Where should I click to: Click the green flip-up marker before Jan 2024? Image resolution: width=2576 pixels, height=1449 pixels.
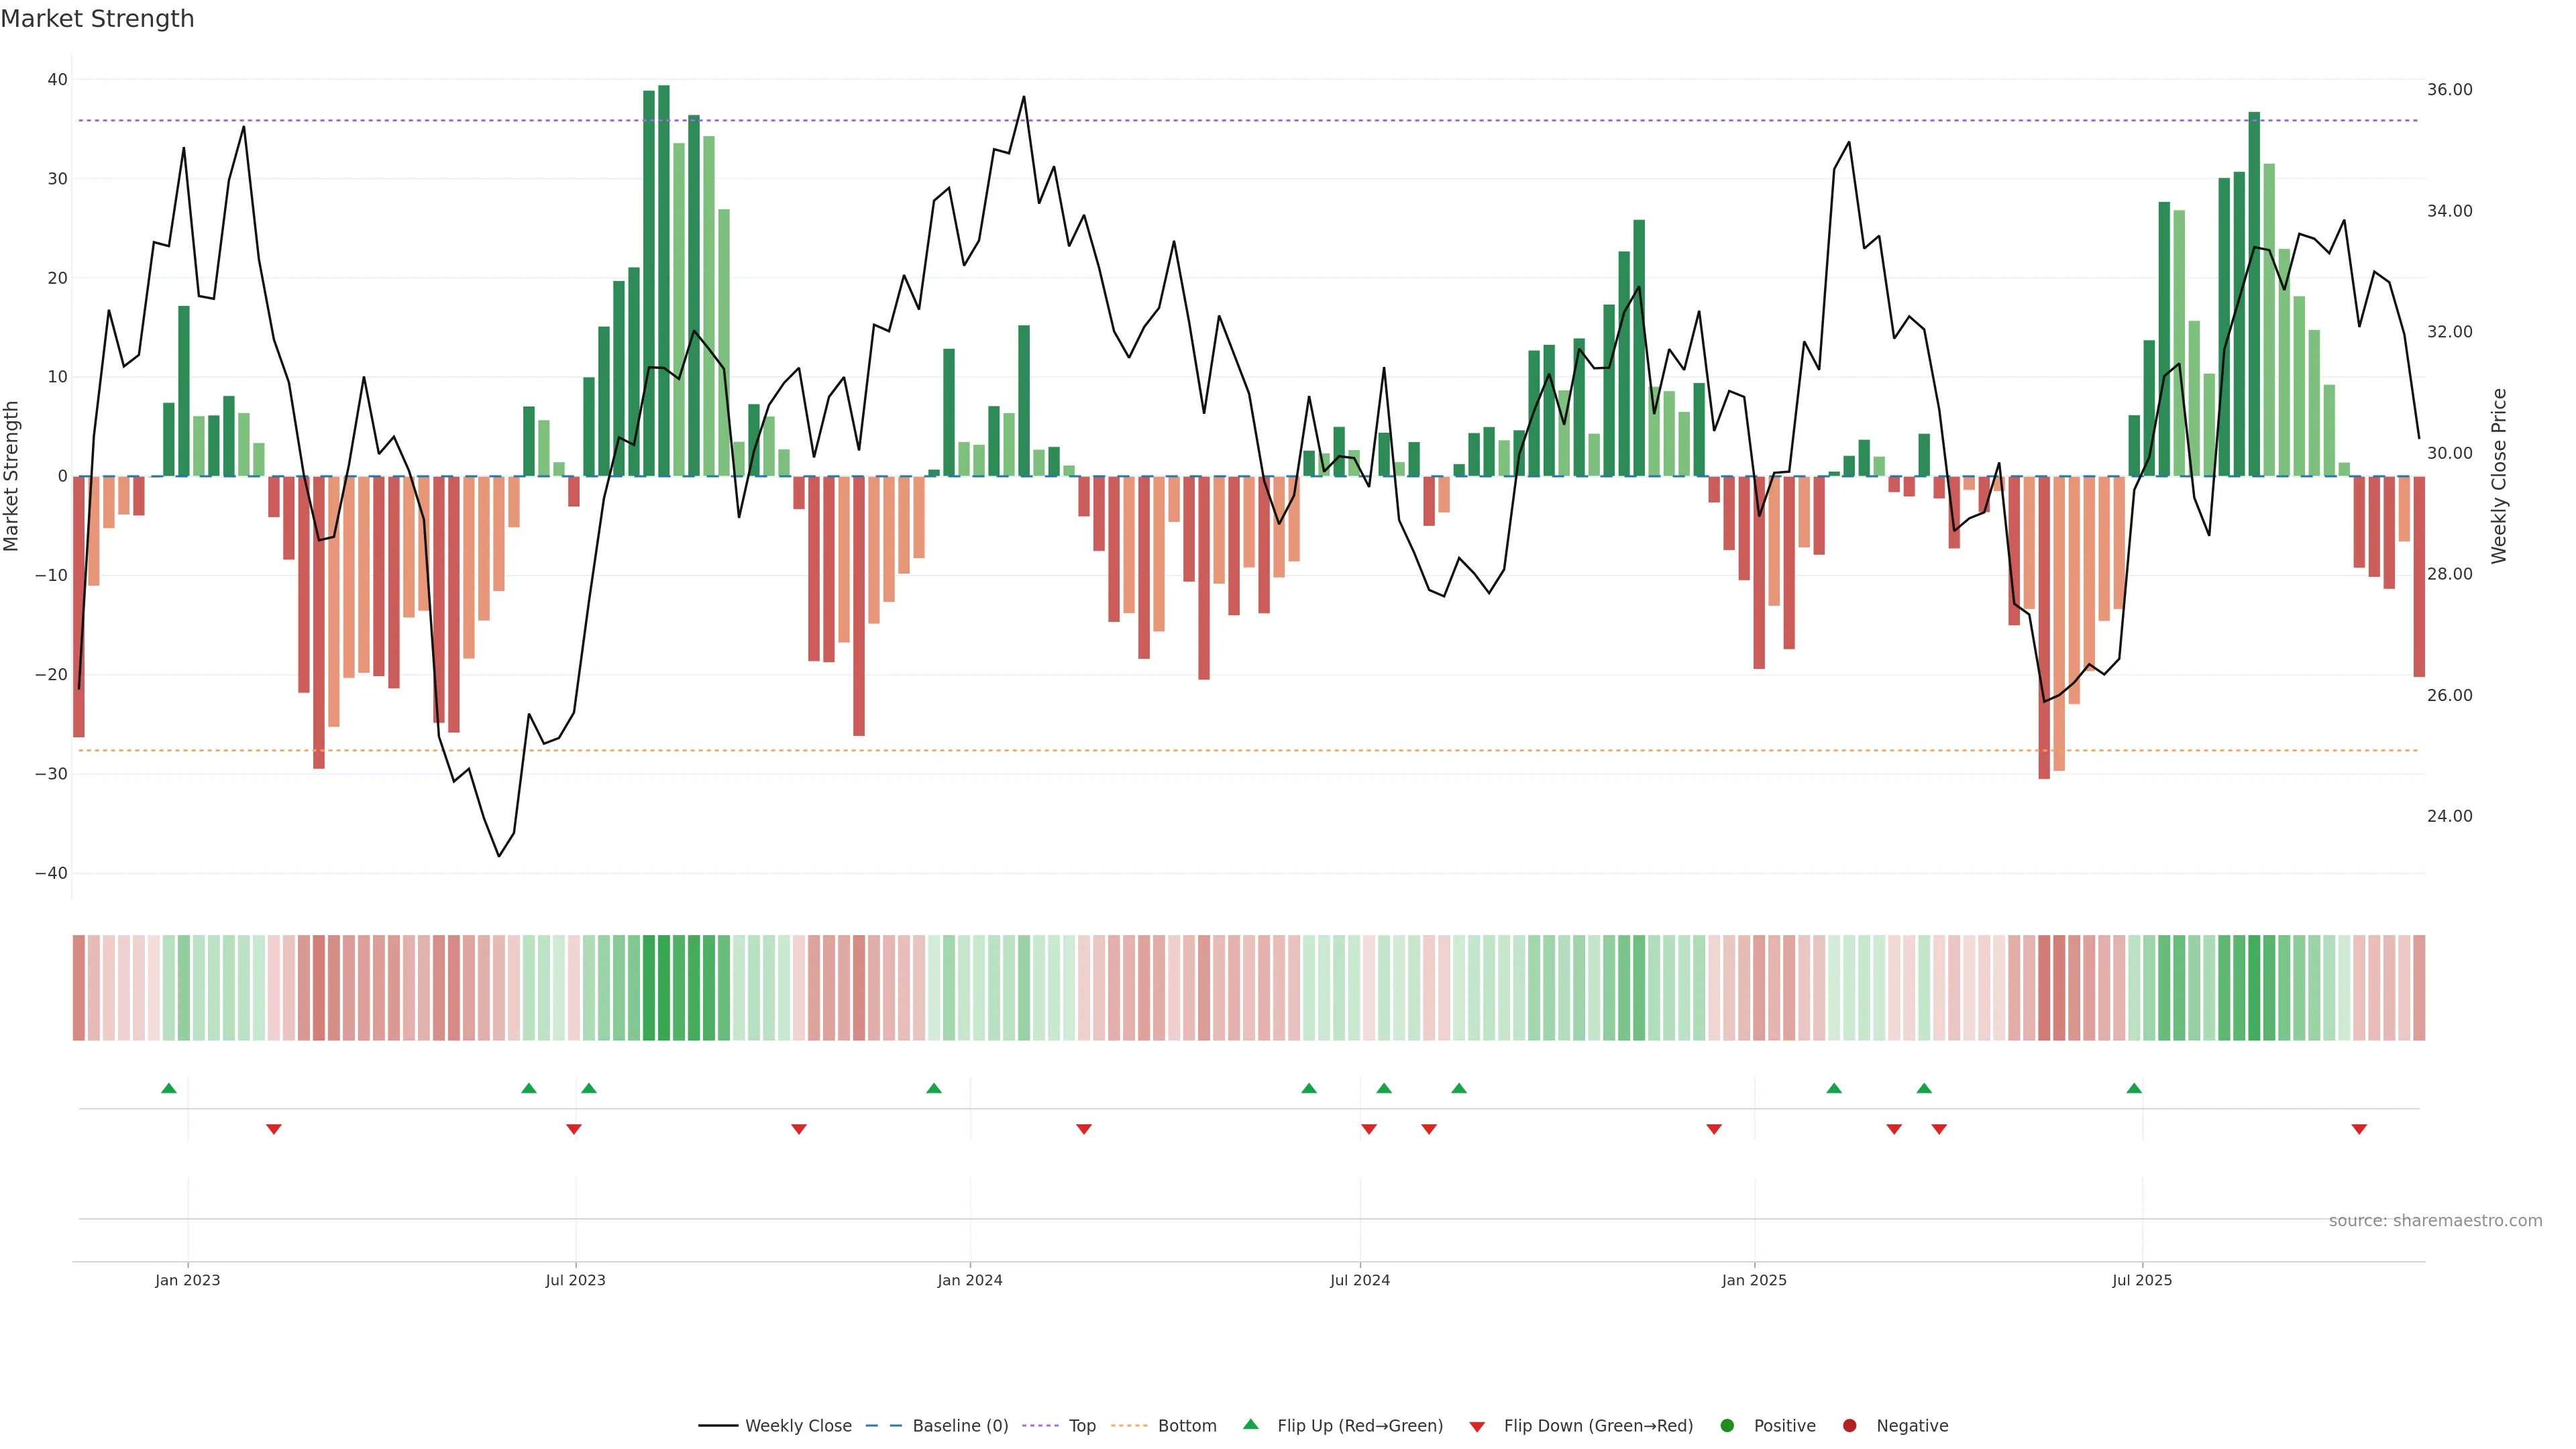pyautogui.click(x=934, y=1088)
